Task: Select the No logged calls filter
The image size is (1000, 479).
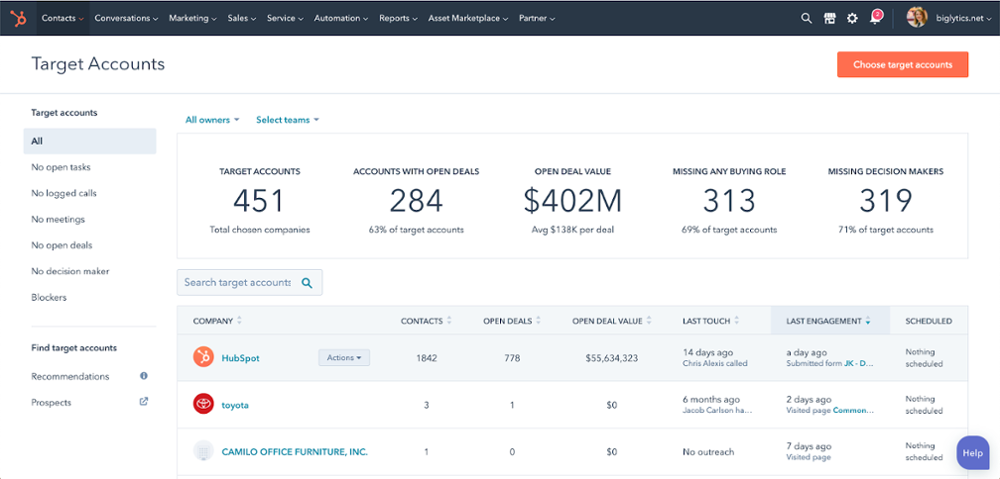Action: [x=64, y=193]
